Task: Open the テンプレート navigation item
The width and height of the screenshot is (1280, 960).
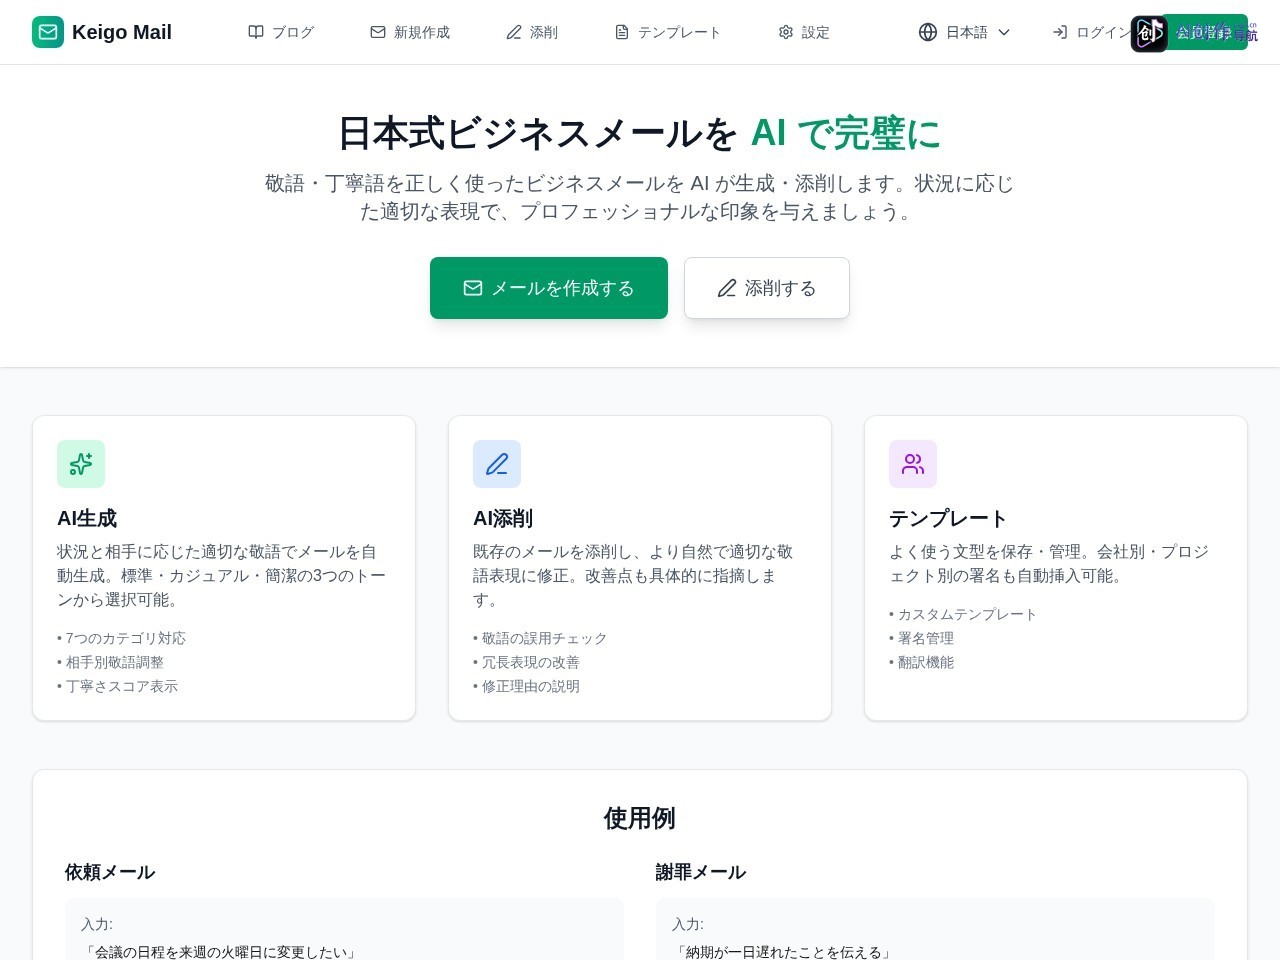Action: 667,32
